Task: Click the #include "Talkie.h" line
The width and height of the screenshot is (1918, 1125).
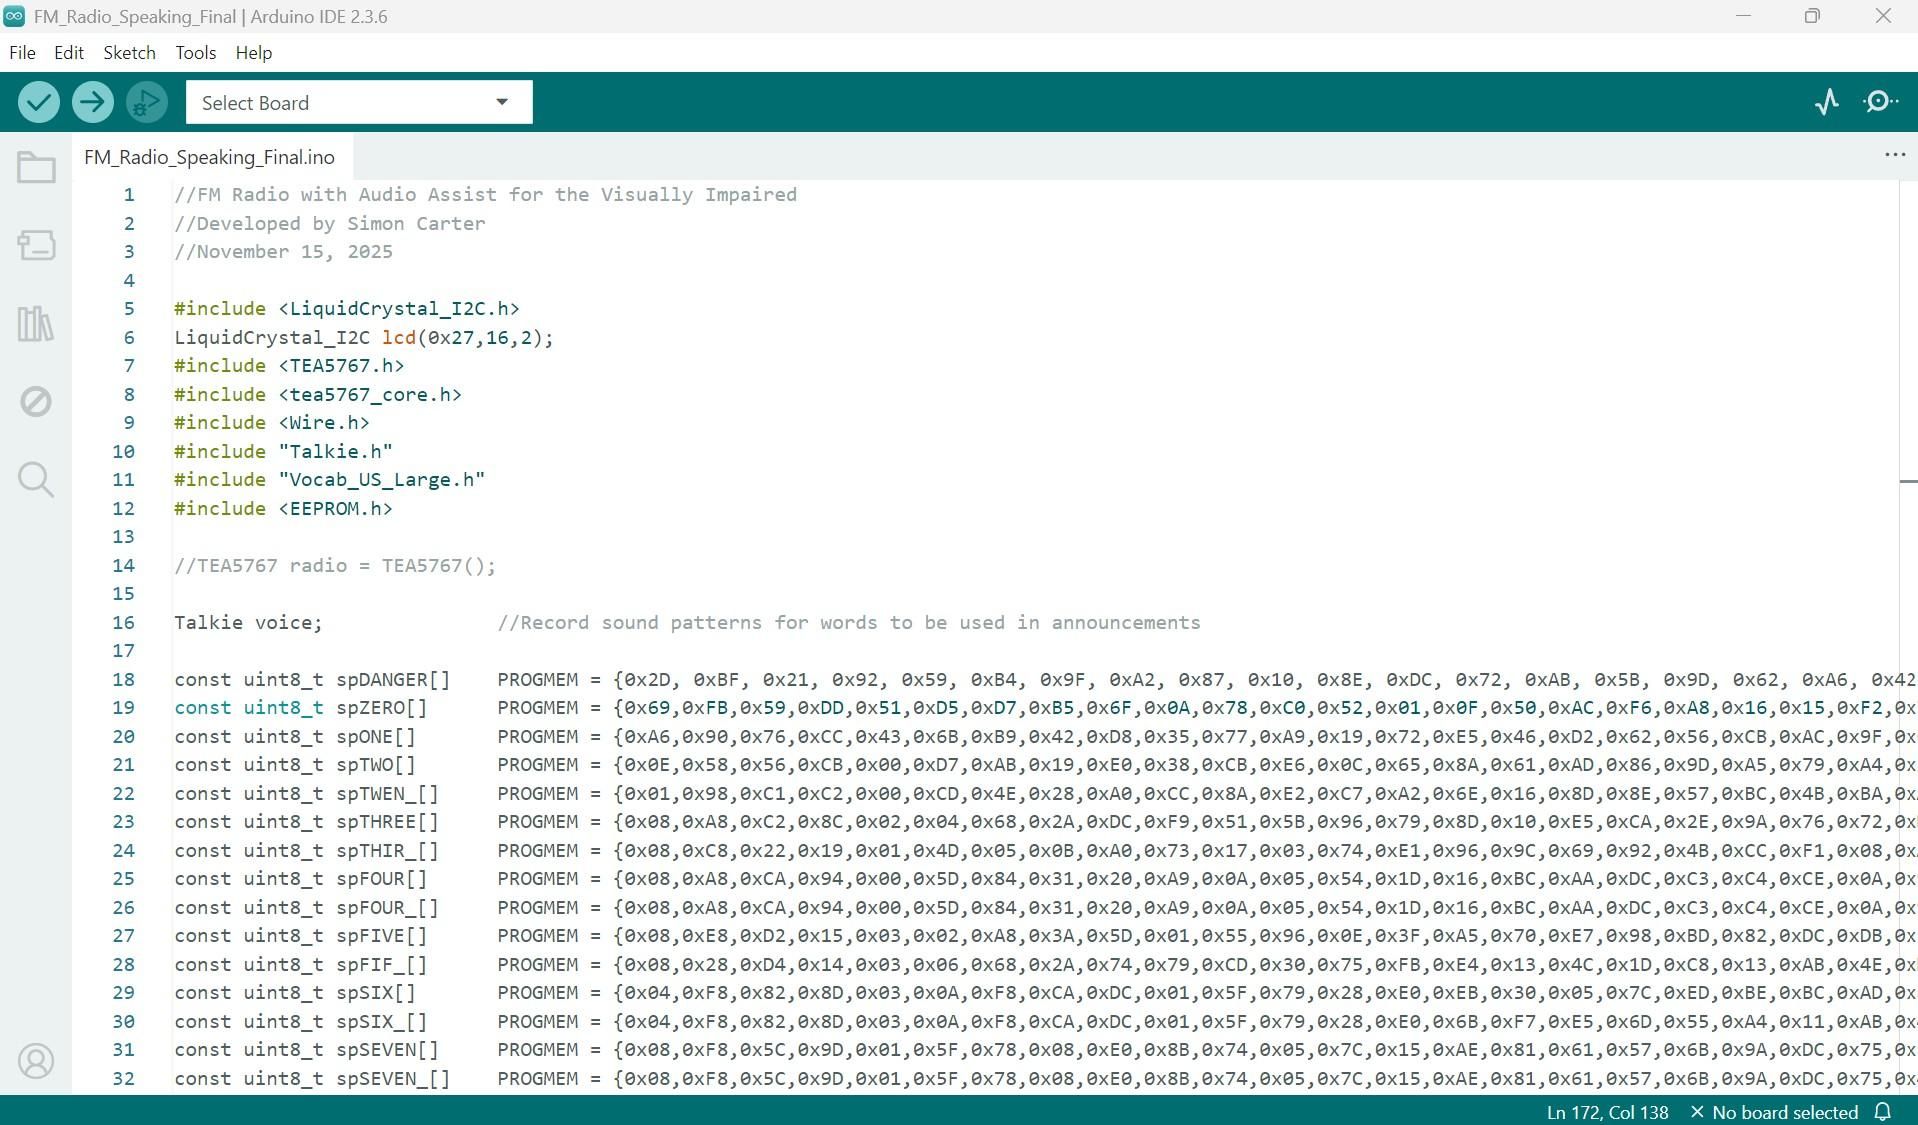Action: [x=283, y=451]
